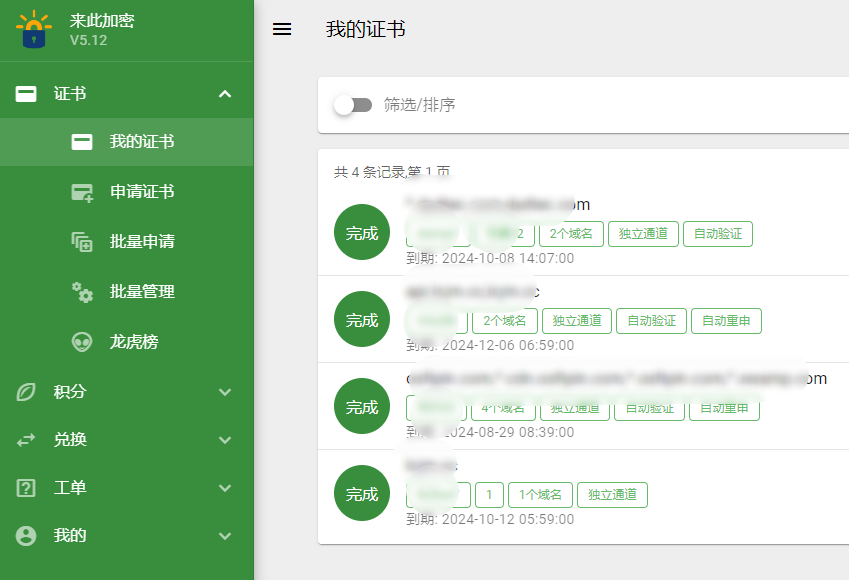Viewport: 849px width, 580px height.
Task: Click expiry text 2024-12-06 06:59:00
Action: pyautogui.click(x=508, y=346)
